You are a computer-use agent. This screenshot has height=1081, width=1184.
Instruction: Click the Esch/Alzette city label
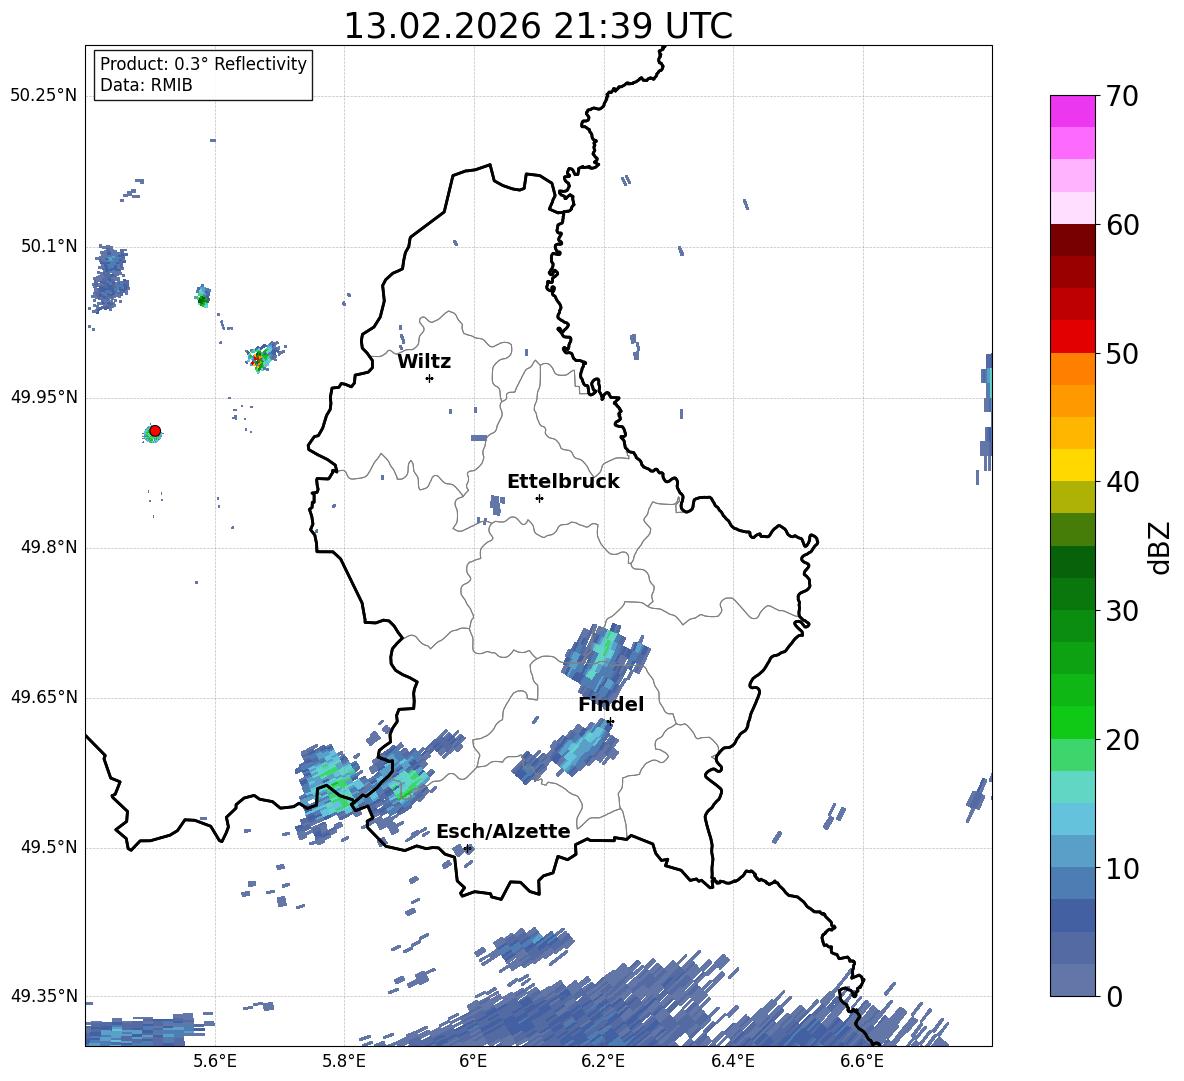pos(503,831)
